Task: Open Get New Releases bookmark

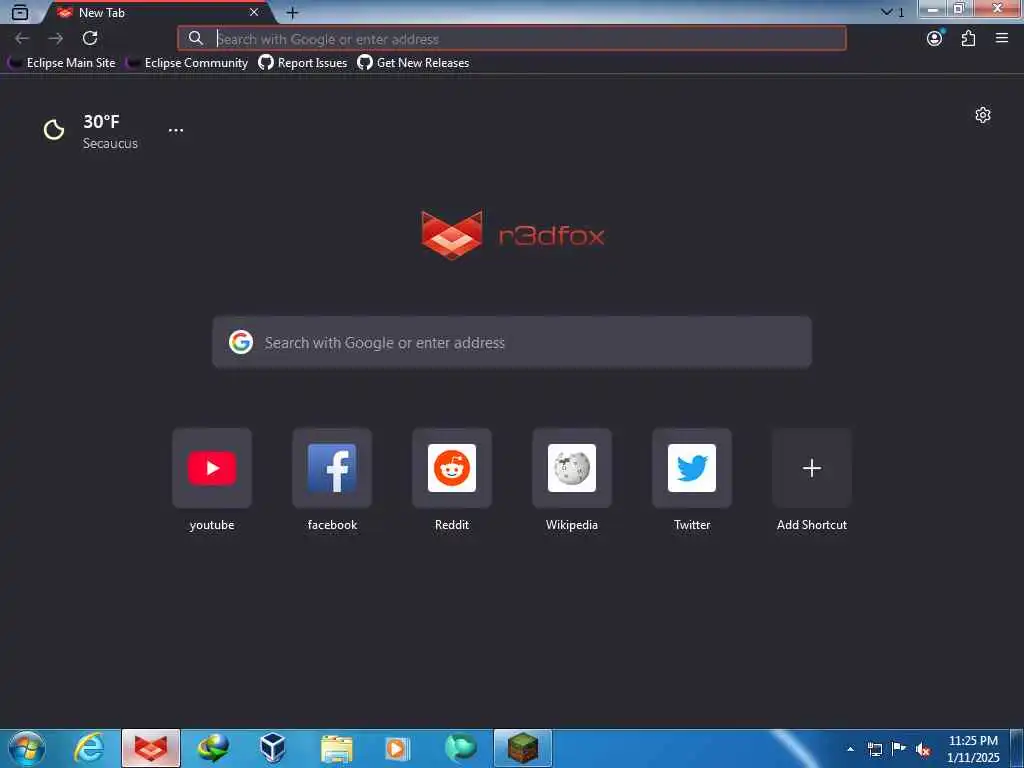Action: (x=413, y=63)
